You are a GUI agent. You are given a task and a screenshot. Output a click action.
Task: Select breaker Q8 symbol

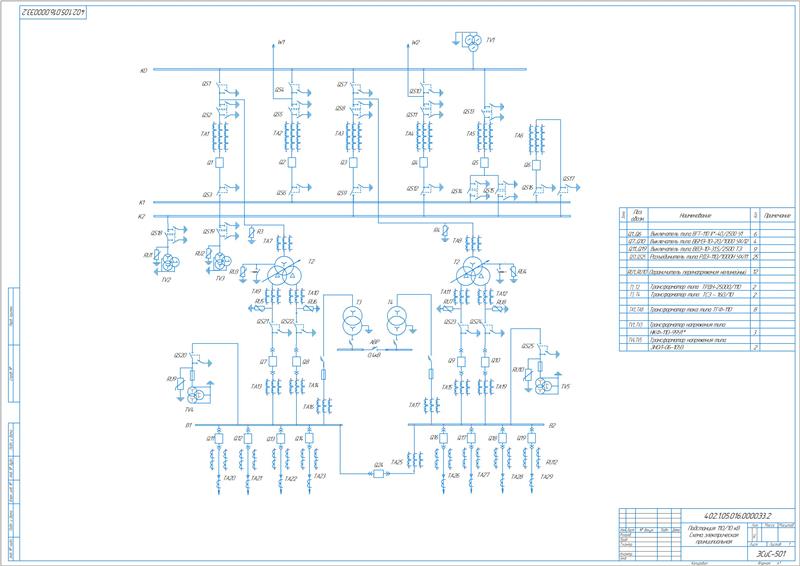click(296, 361)
